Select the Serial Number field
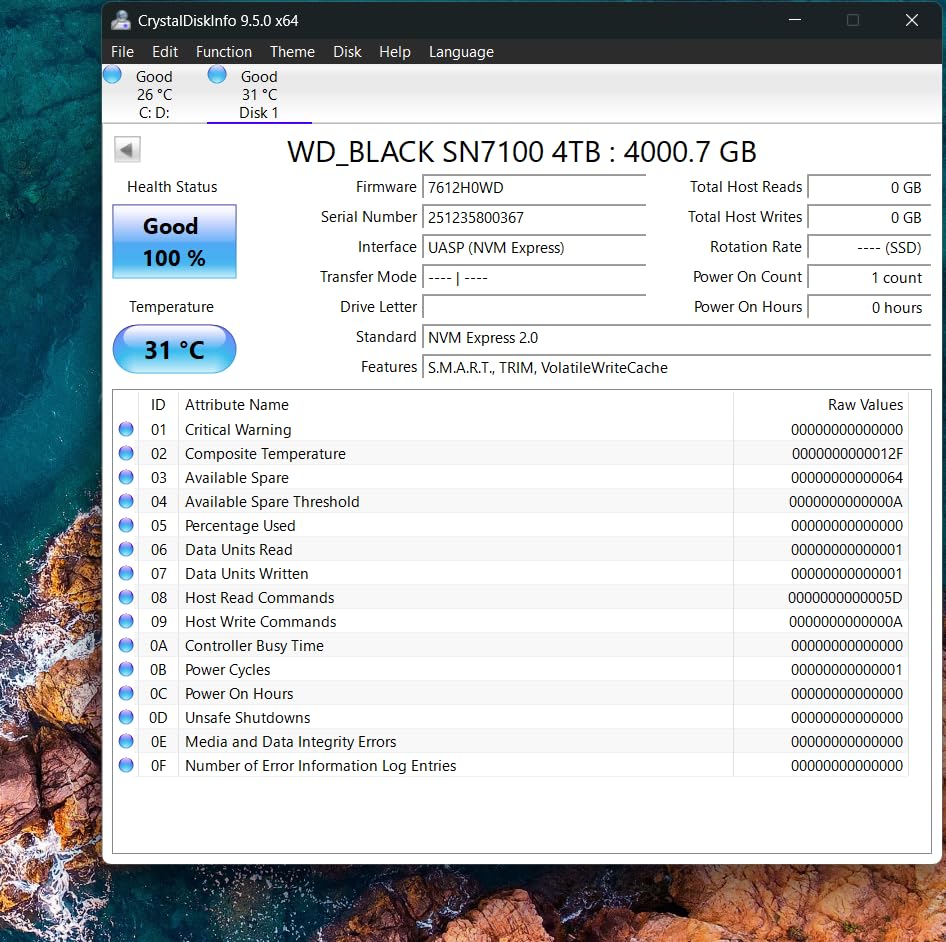Screen dimensions: 946x942 (533, 217)
